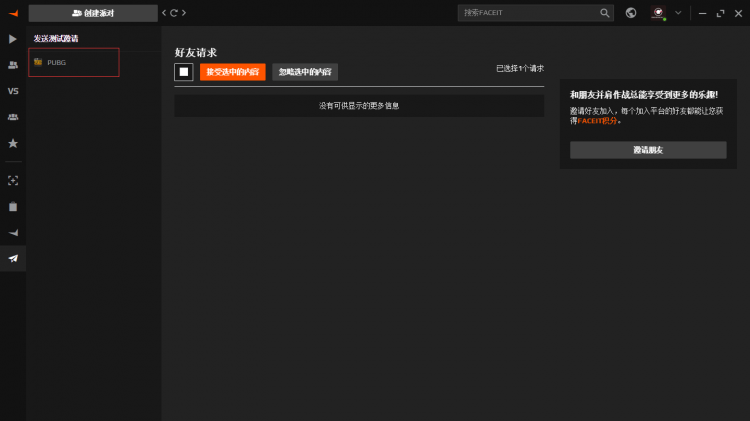Close the FACEIT window
750x421 pixels.
(x=738, y=13)
